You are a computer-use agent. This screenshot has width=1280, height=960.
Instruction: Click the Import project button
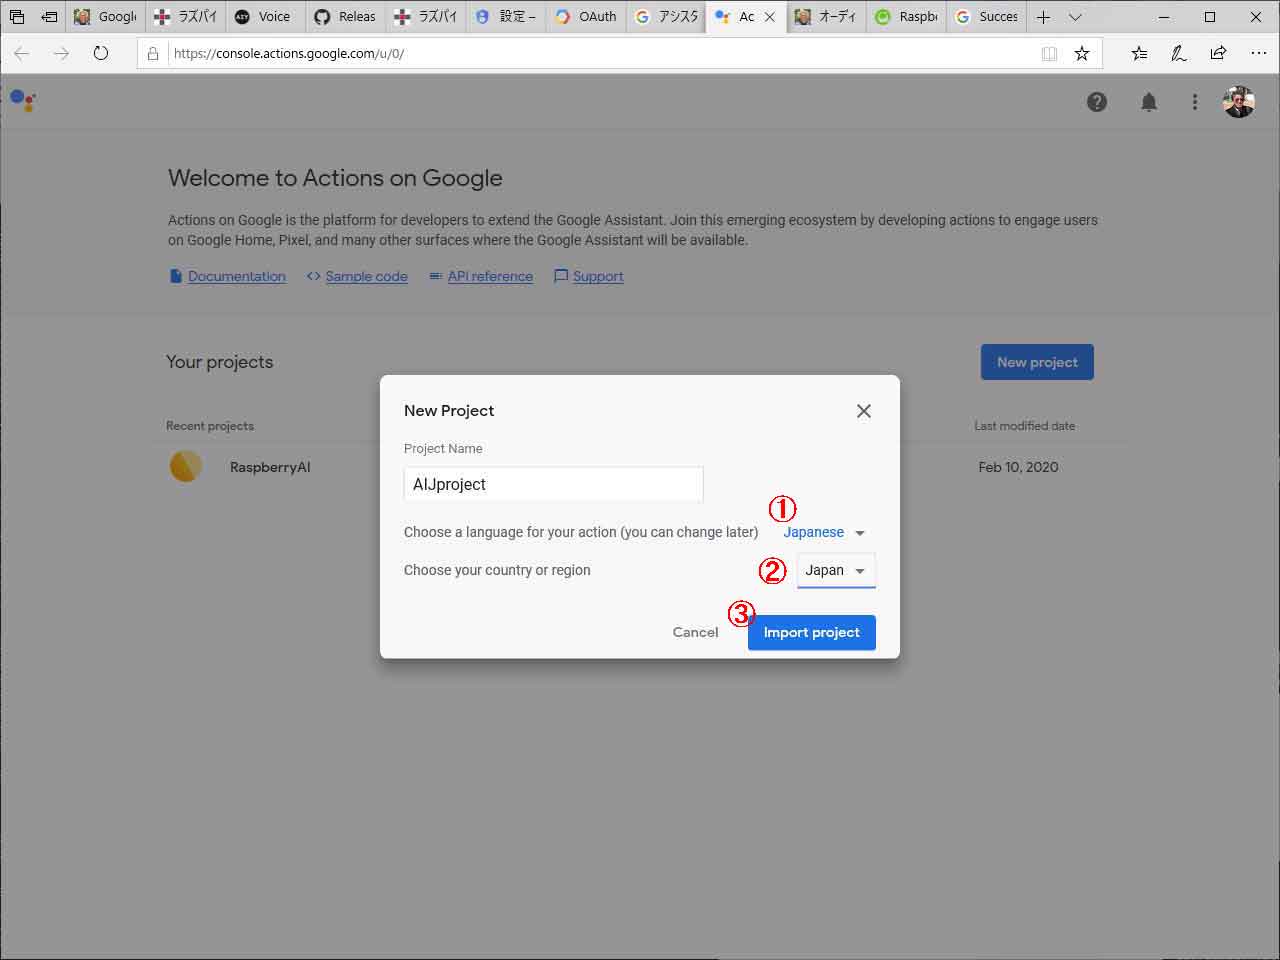coord(812,632)
